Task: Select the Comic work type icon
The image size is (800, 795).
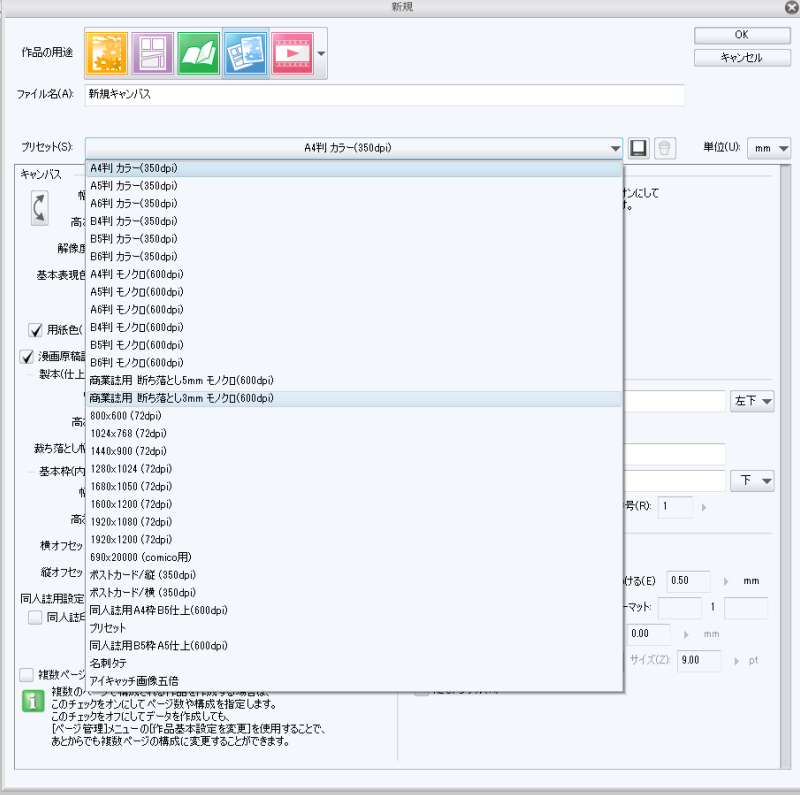Action: [152, 53]
